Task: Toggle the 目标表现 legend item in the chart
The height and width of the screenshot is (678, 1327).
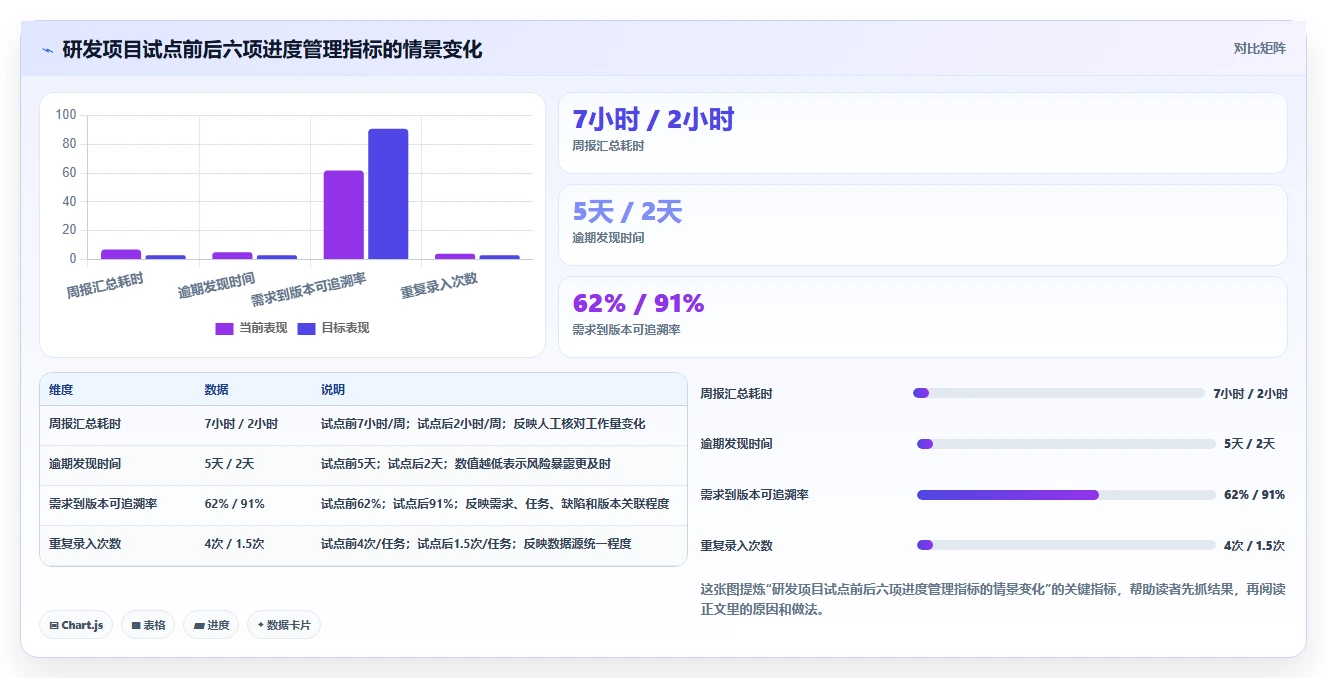Action: click(x=333, y=328)
